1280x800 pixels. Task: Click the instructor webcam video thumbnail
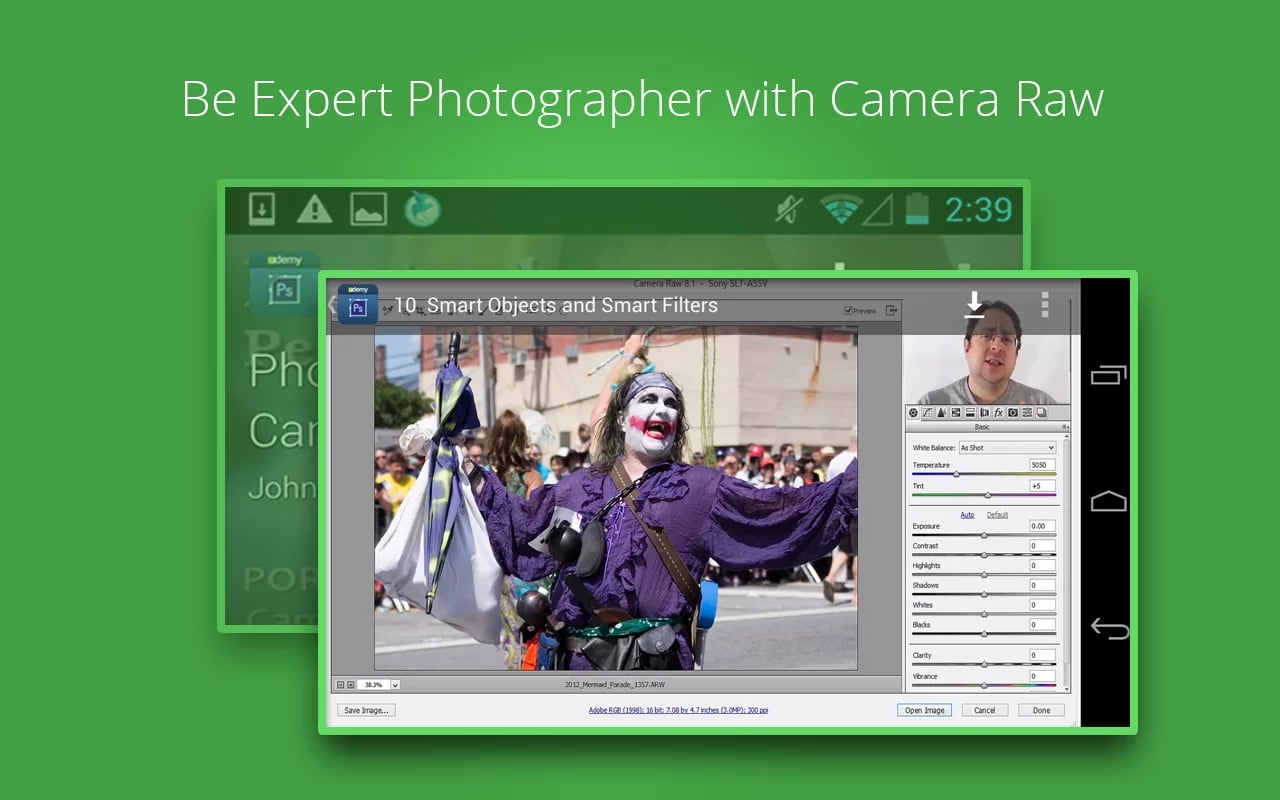pos(986,350)
